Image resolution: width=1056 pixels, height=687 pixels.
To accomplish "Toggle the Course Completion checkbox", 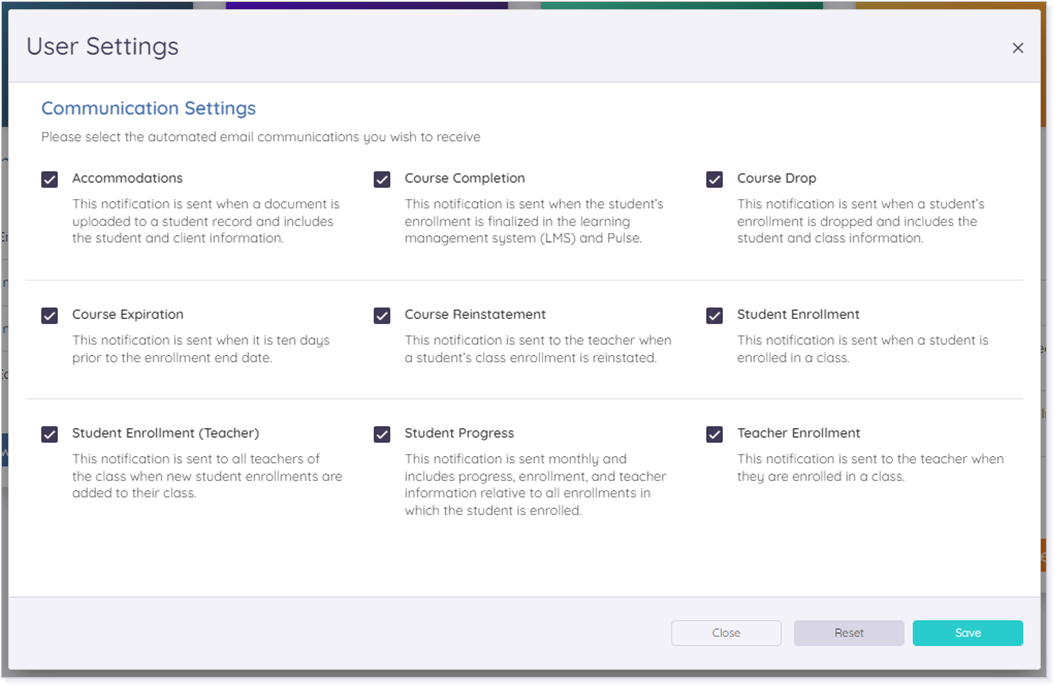I will [x=382, y=179].
